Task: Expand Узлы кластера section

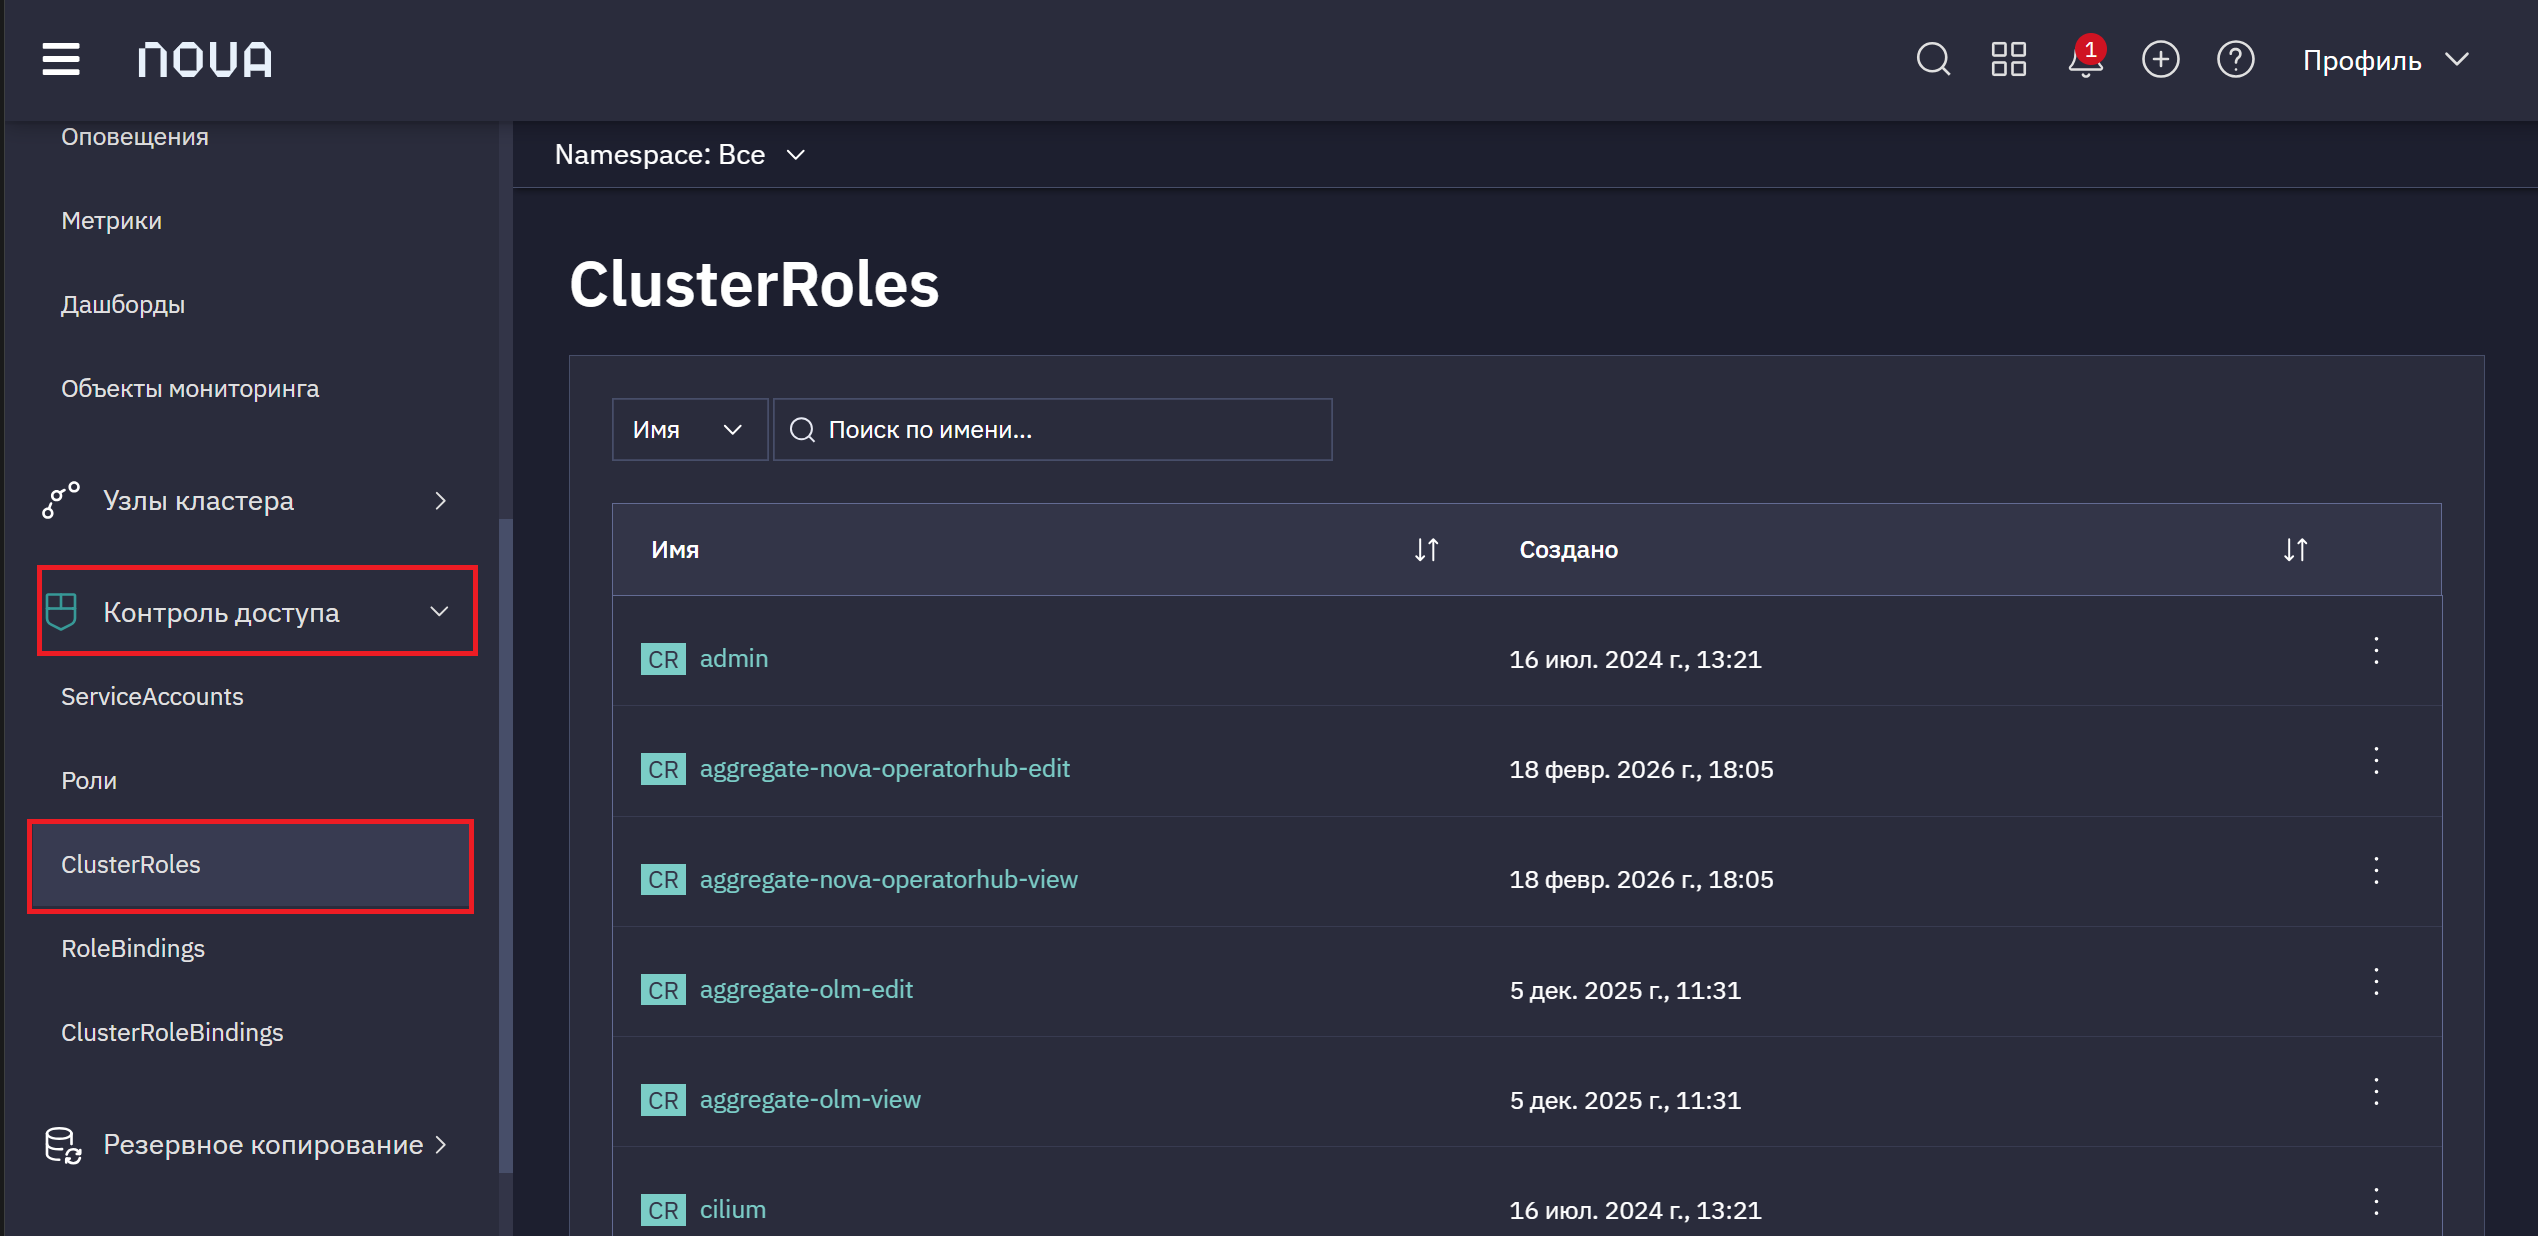Action: coord(246,501)
